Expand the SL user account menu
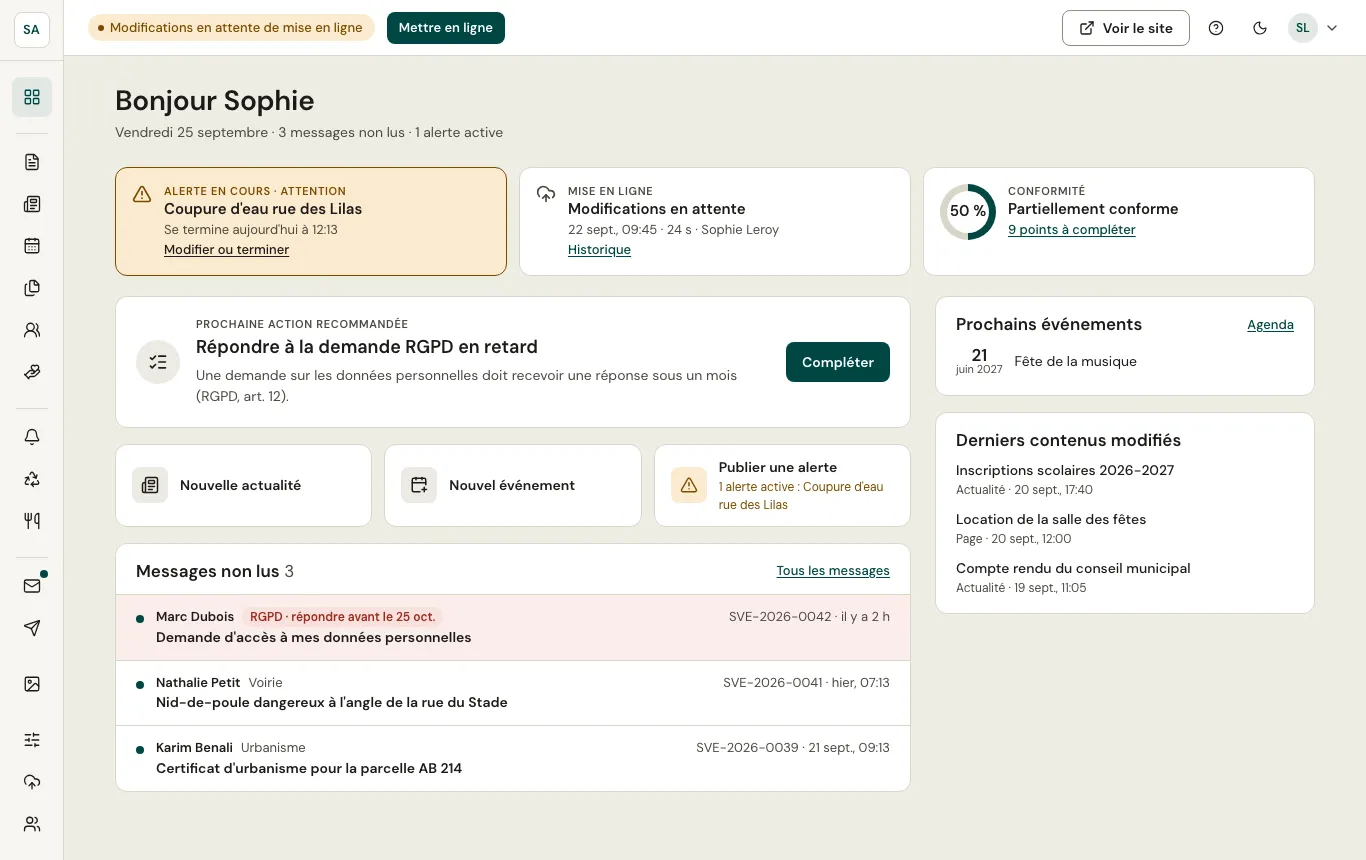This screenshot has width=1366, height=860. [1313, 28]
